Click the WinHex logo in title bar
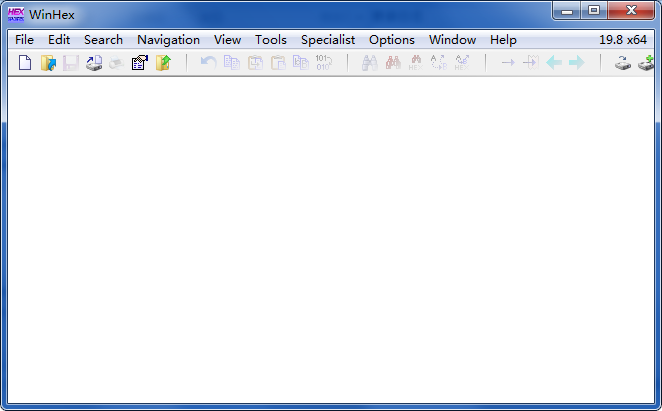 tap(16, 14)
